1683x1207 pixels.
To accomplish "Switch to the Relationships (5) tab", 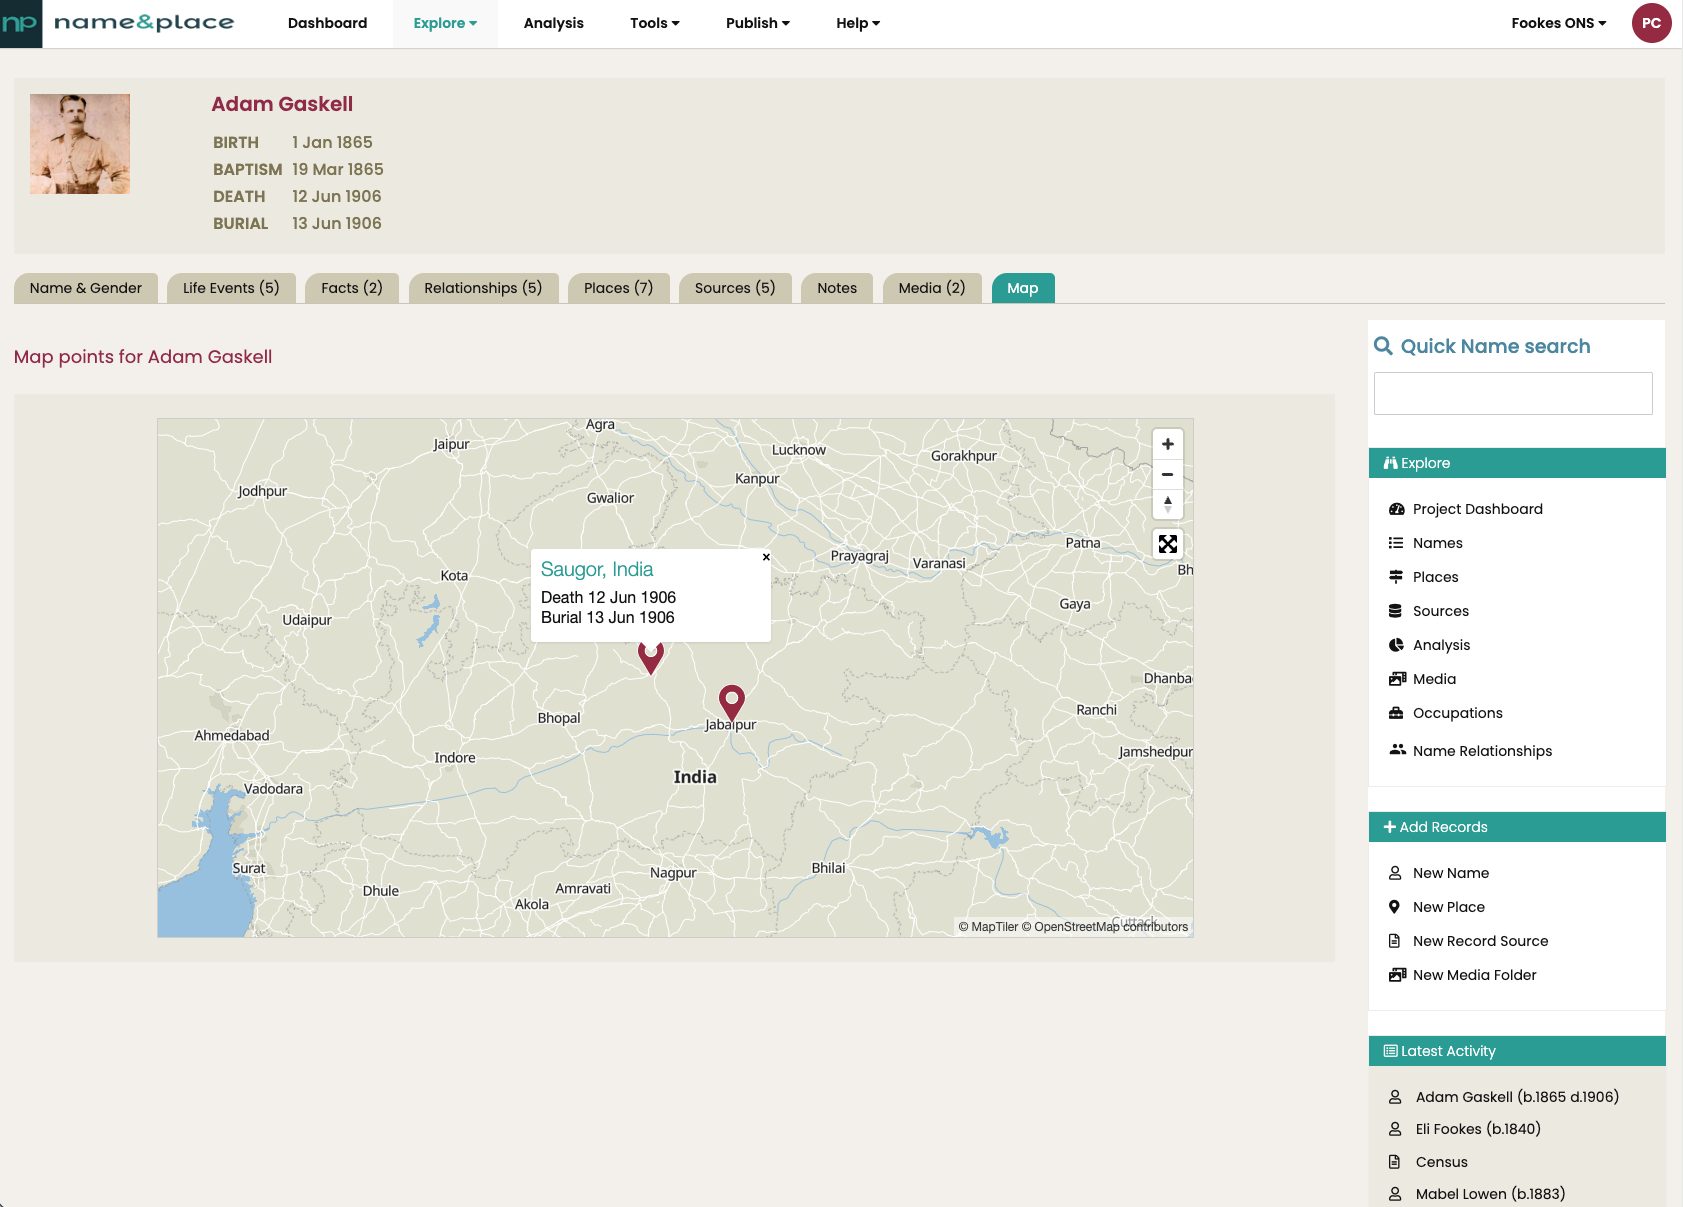I will pyautogui.click(x=483, y=288).
